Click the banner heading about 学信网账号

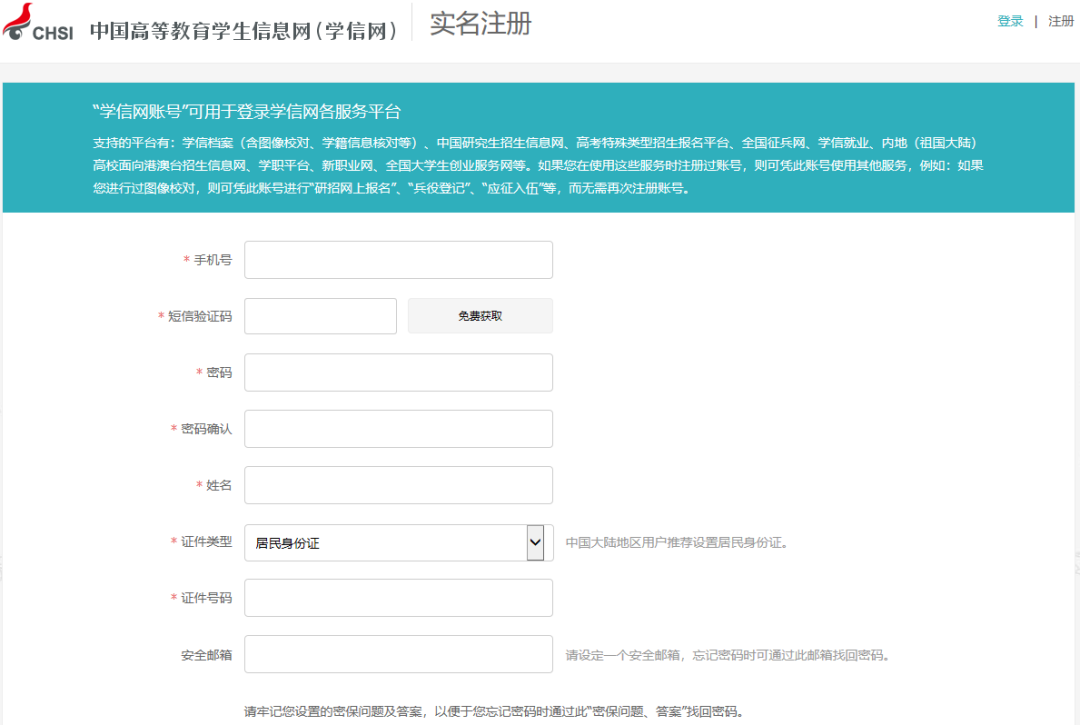point(246,112)
